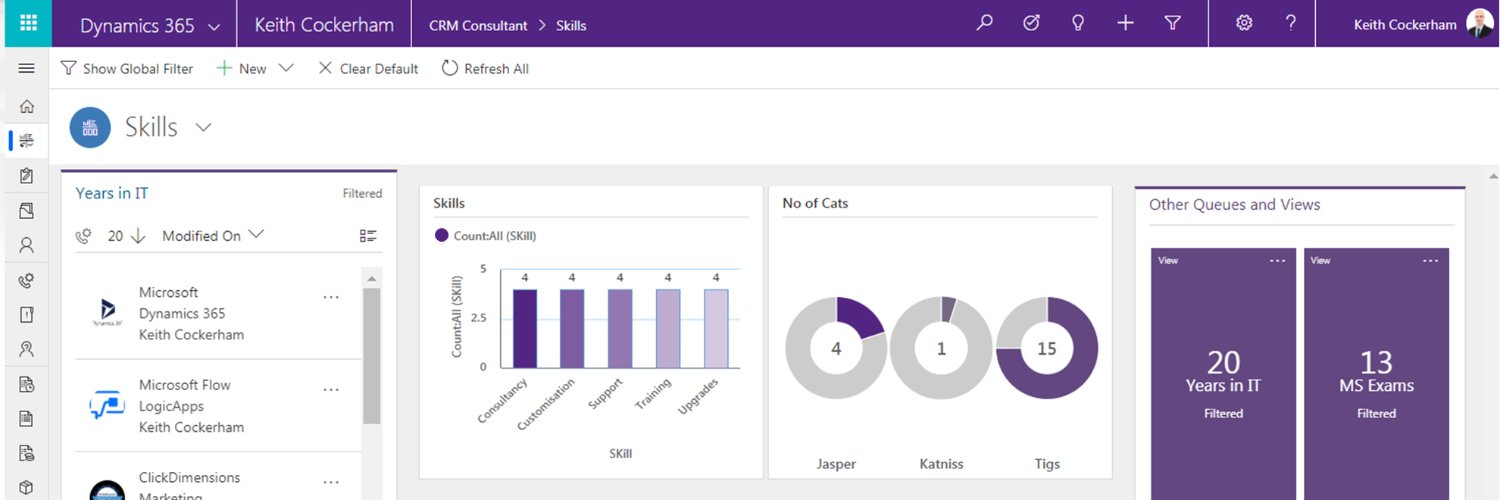Open the 20 Years in IT tile
1500x500 pixels.
(x=1224, y=374)
